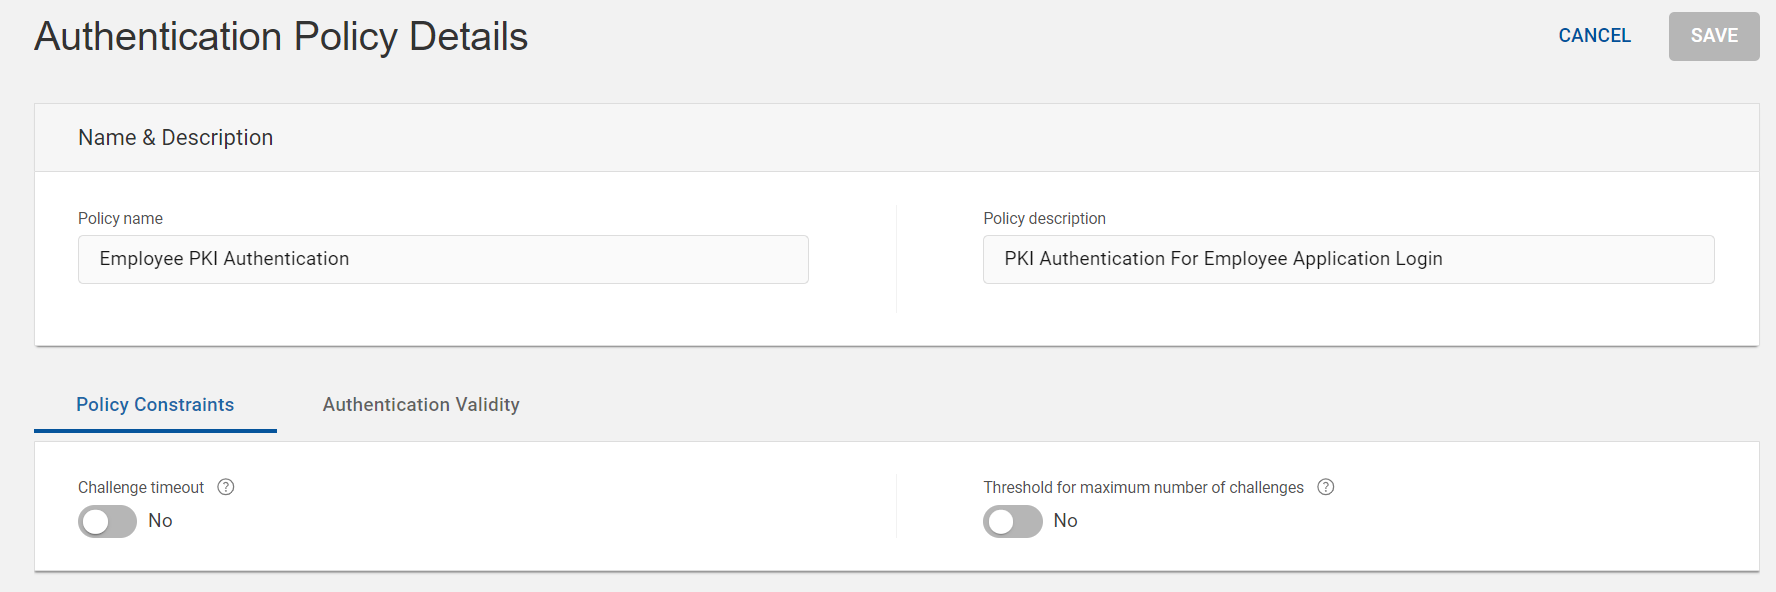The width and height of the screenshot is (1776, 592).
Task: Focus the Policy name input field
Action: [x=443, y=260]
